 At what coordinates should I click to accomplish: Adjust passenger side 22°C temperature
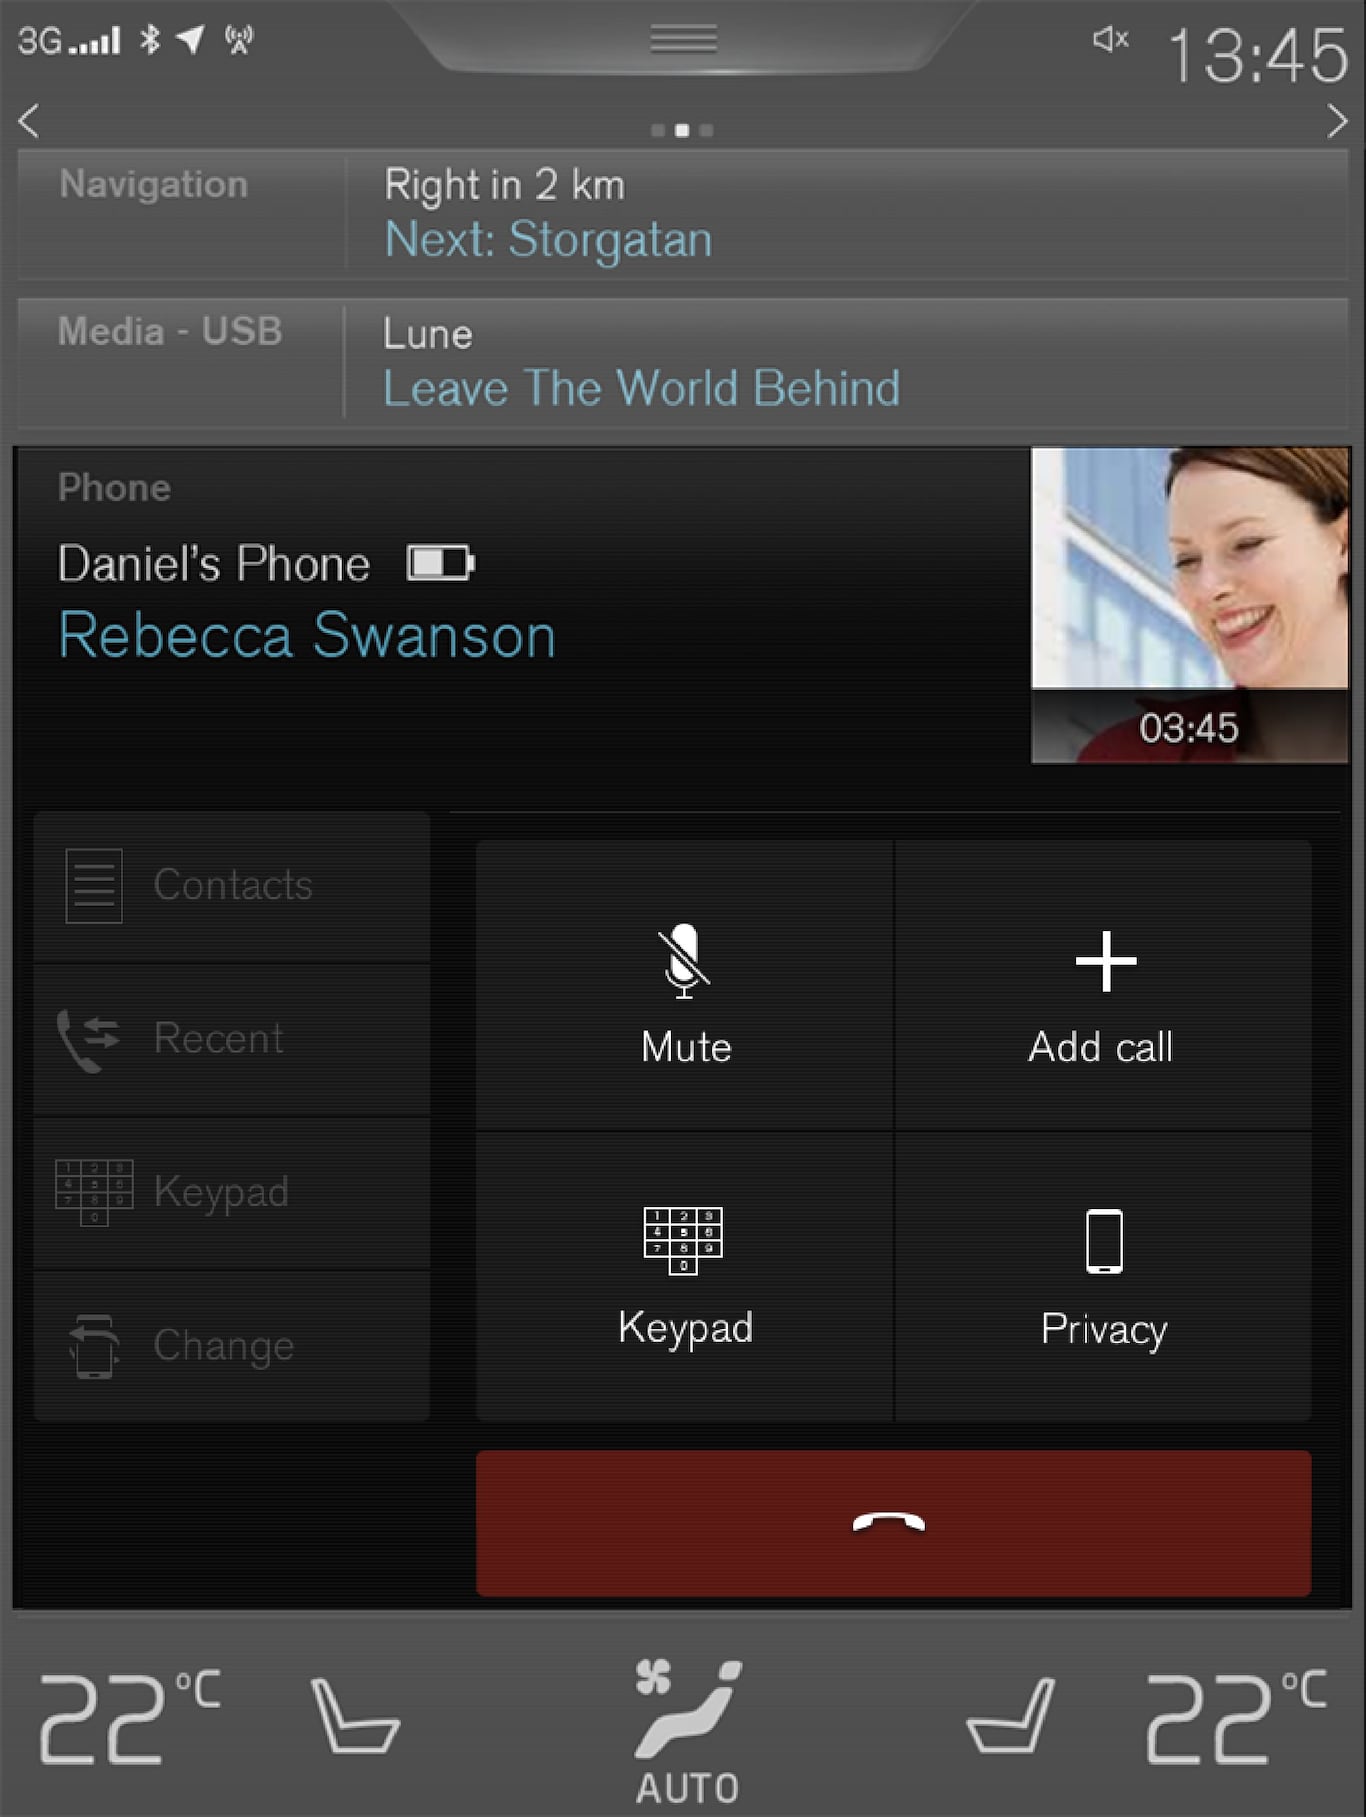coord(1236,1716)
